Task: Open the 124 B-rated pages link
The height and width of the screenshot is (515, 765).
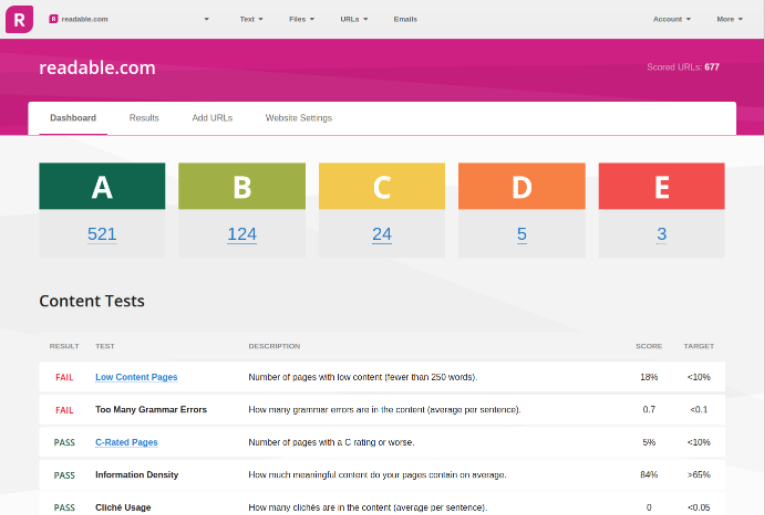Action: click(x=242, y=234)
